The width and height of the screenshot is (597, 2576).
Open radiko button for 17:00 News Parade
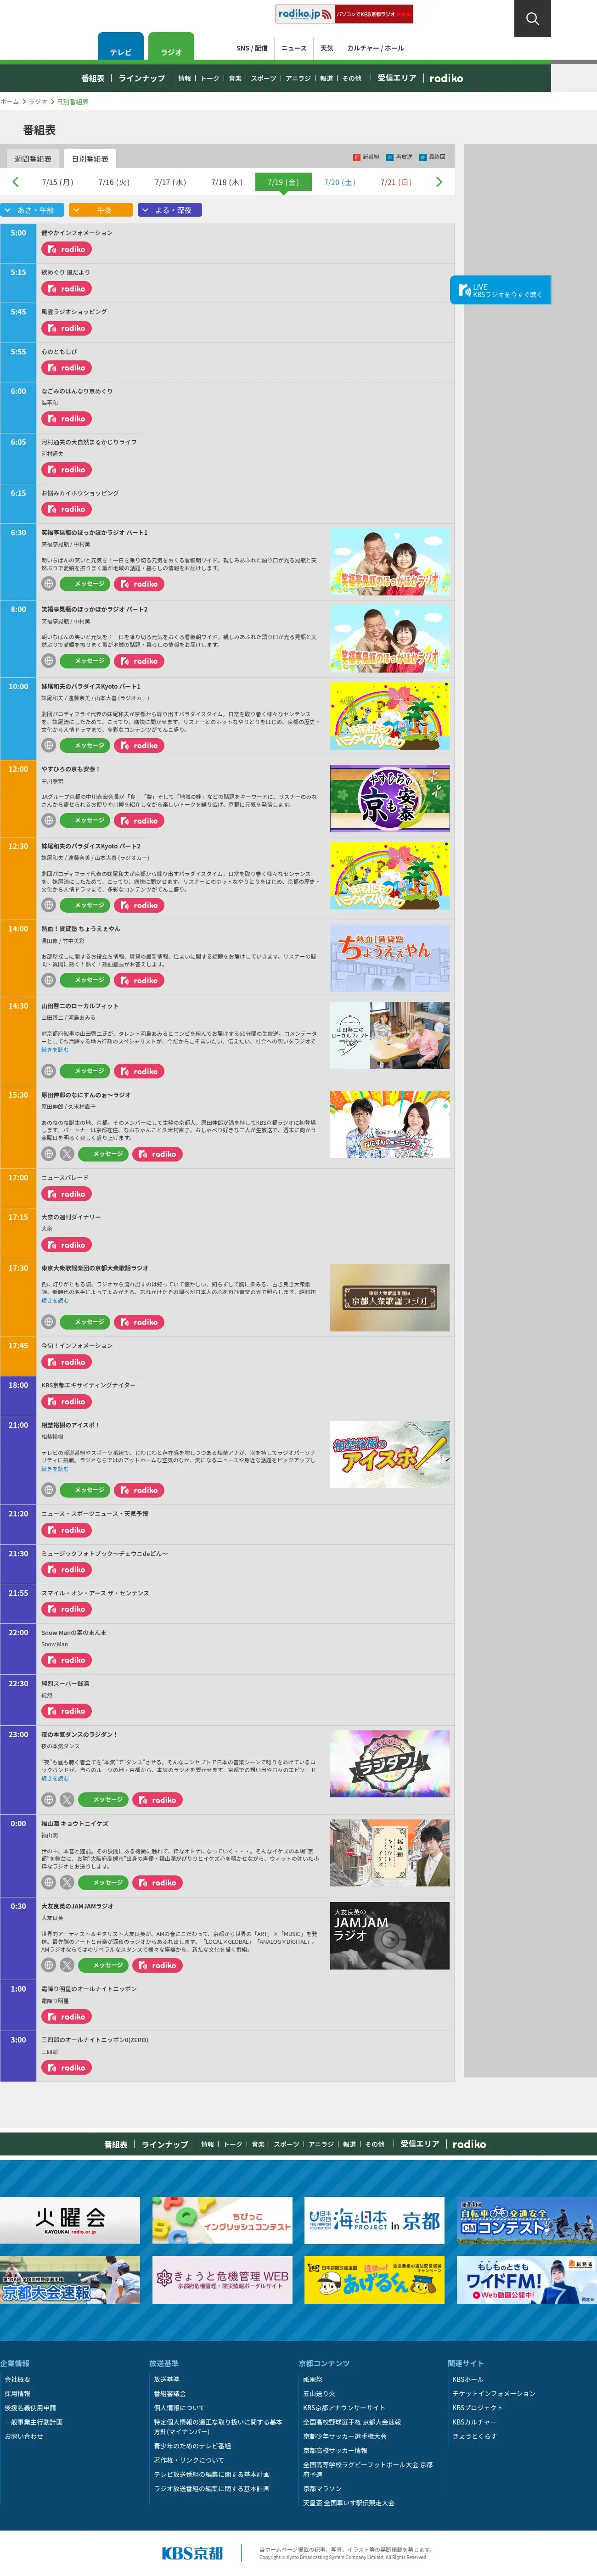tap(67, 1194)
